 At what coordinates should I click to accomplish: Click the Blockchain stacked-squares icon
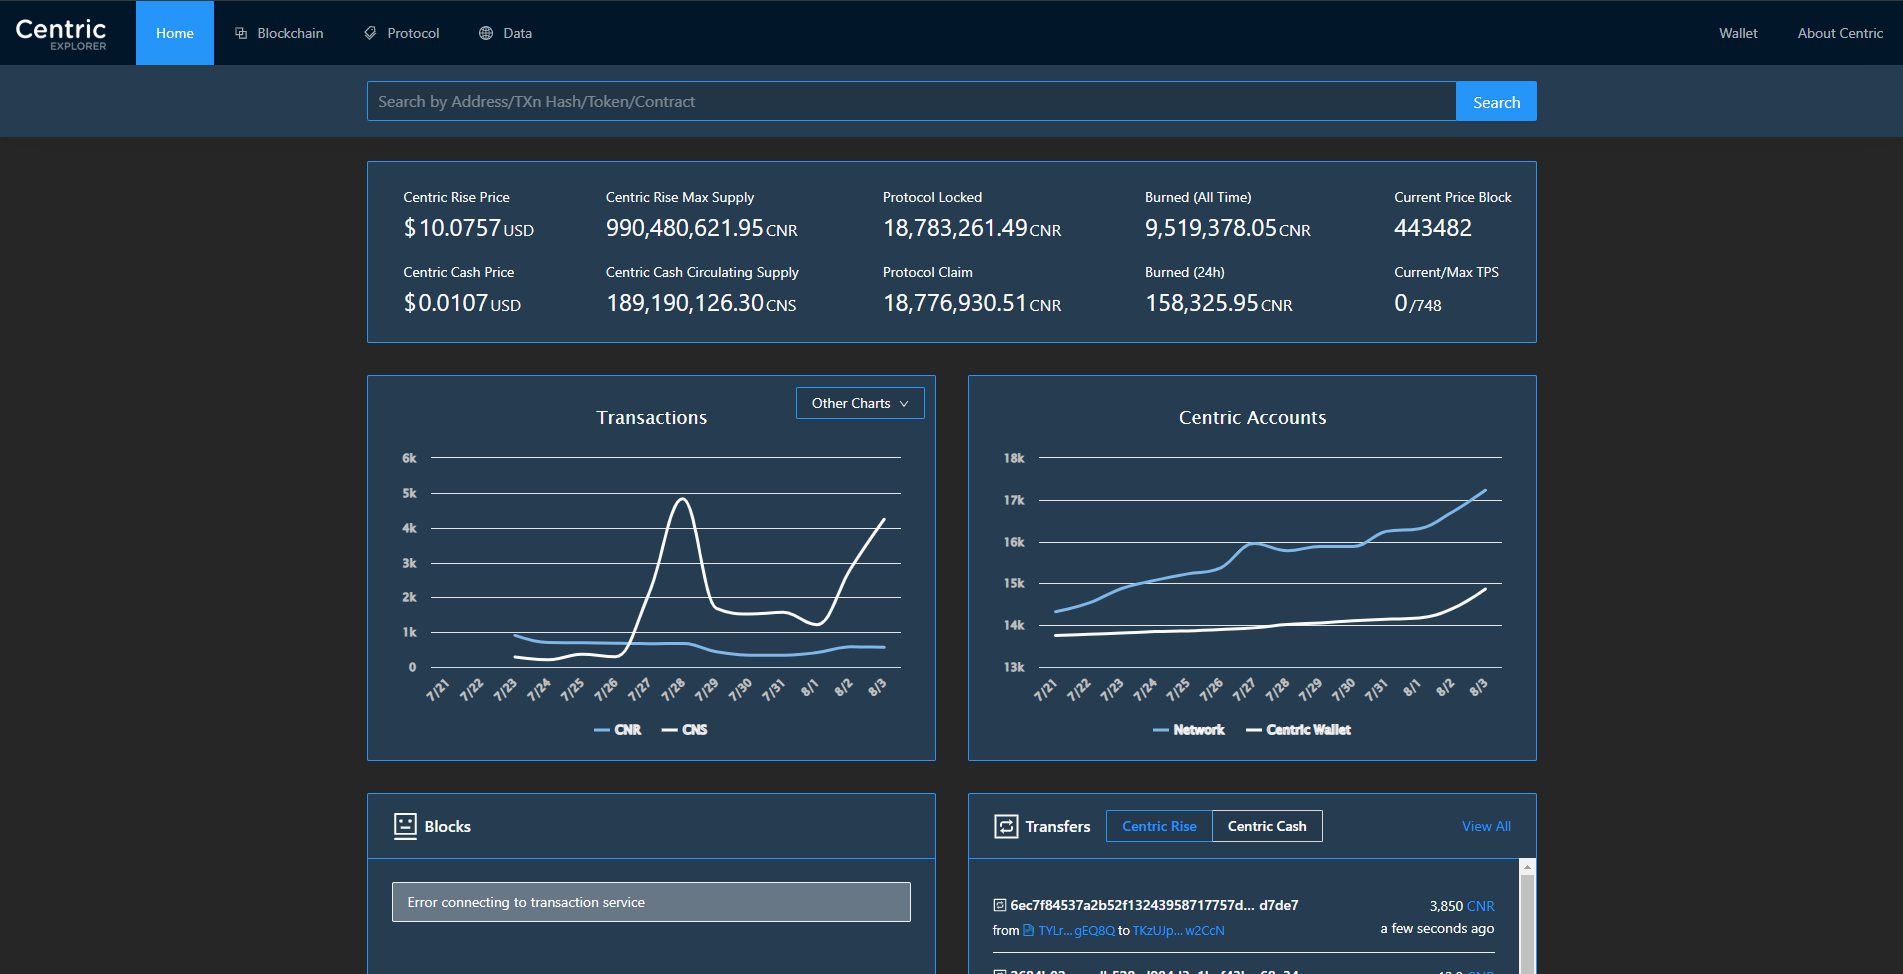(240, 32)
